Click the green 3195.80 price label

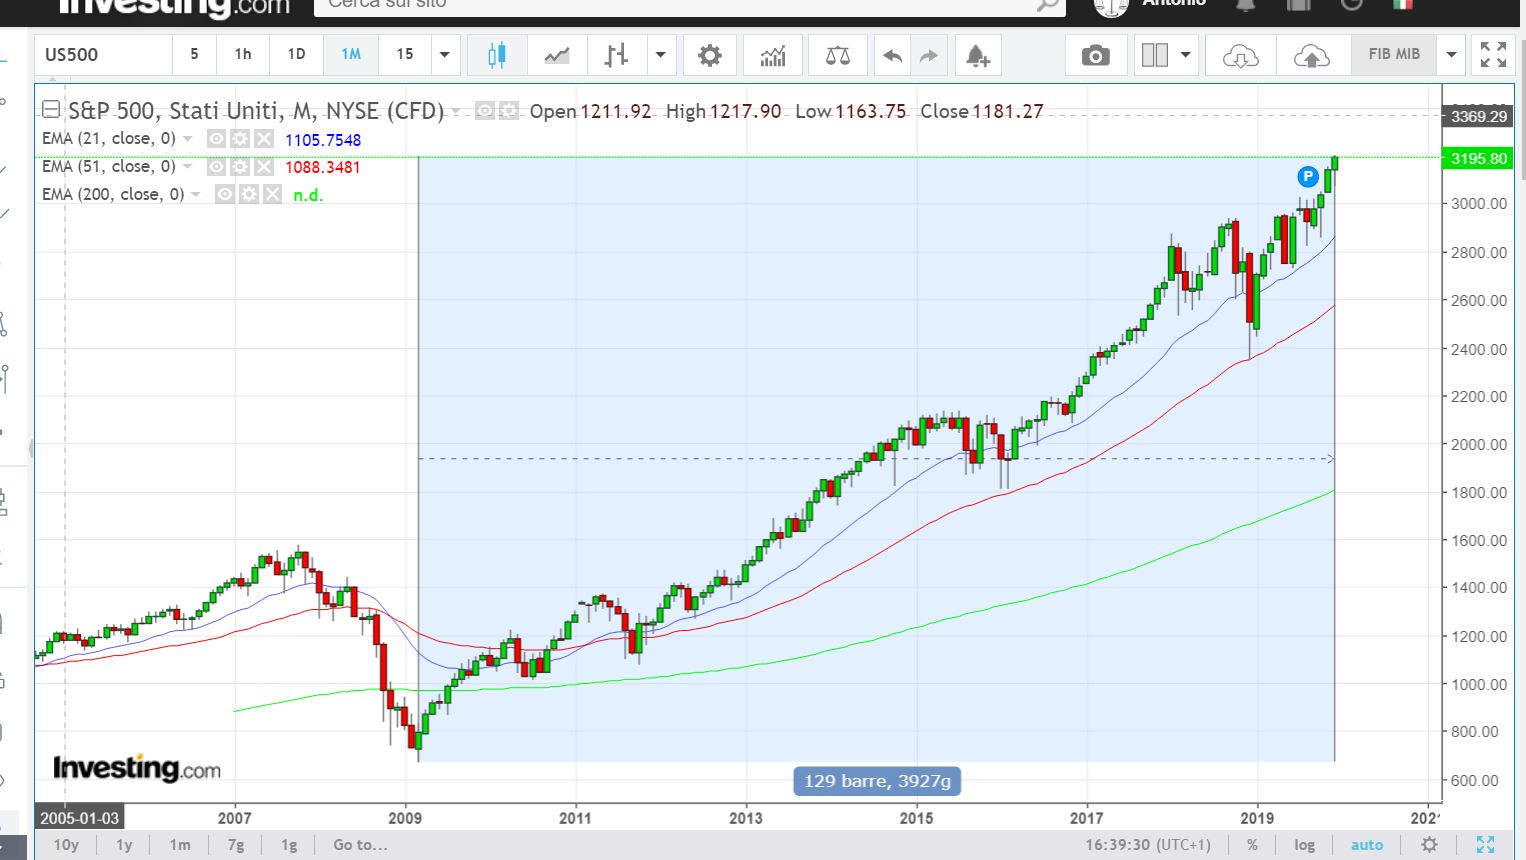(x=1479, y=158)
